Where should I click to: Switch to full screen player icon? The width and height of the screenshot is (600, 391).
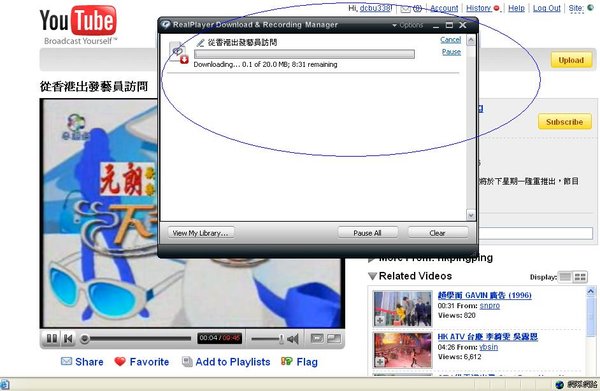pos(334,338)
